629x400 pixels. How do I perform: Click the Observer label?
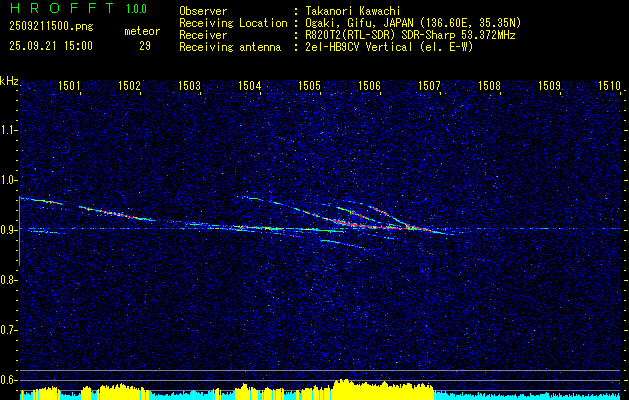(203, 11)
